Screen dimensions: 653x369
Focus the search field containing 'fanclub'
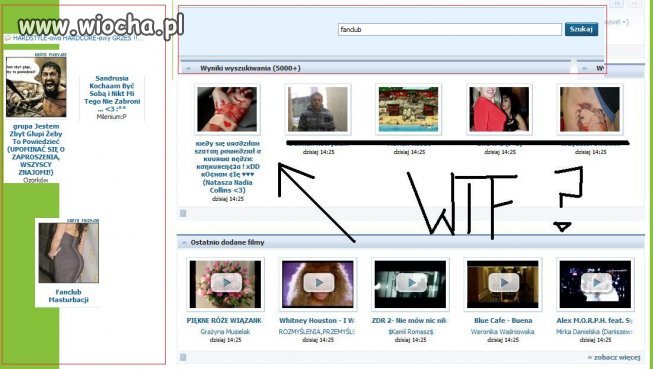coord(450,29)
